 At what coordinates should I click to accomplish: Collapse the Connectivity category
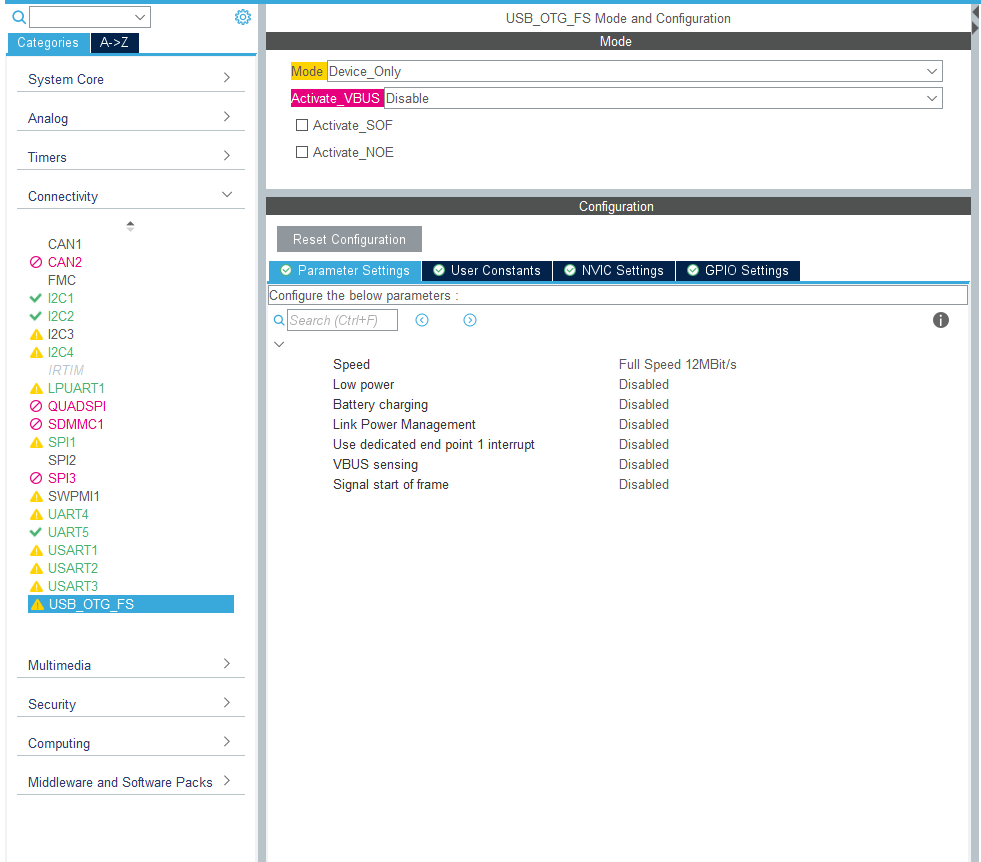point(130,196)
